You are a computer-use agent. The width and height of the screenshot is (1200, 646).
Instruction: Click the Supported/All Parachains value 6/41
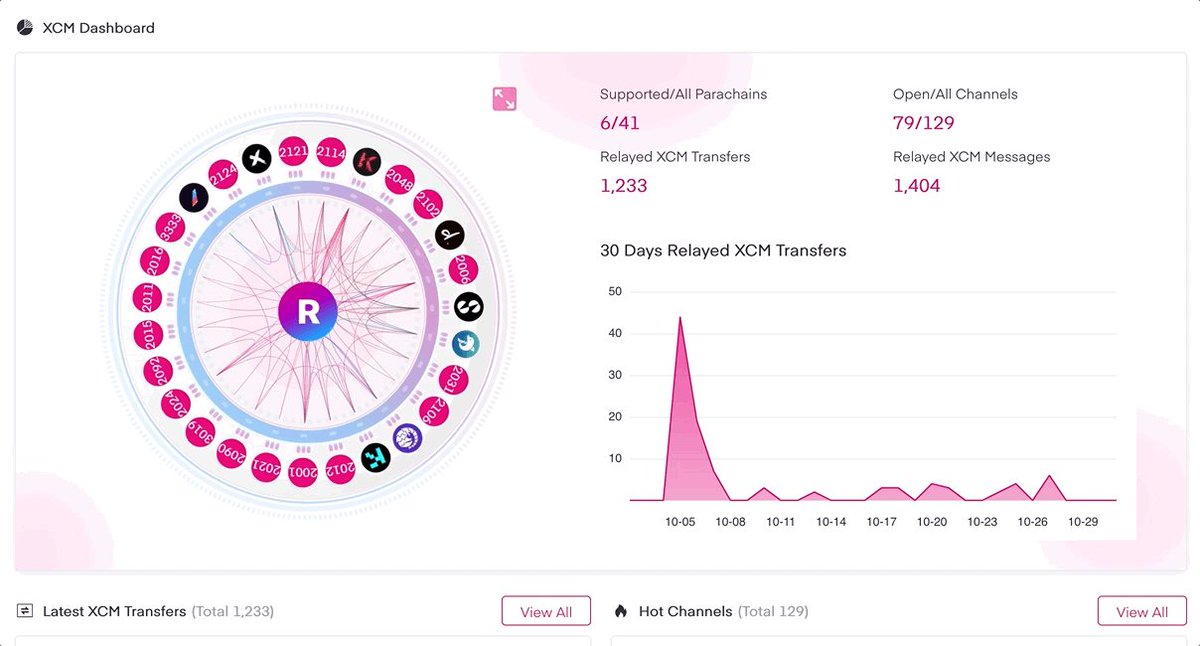pos(620,123)
